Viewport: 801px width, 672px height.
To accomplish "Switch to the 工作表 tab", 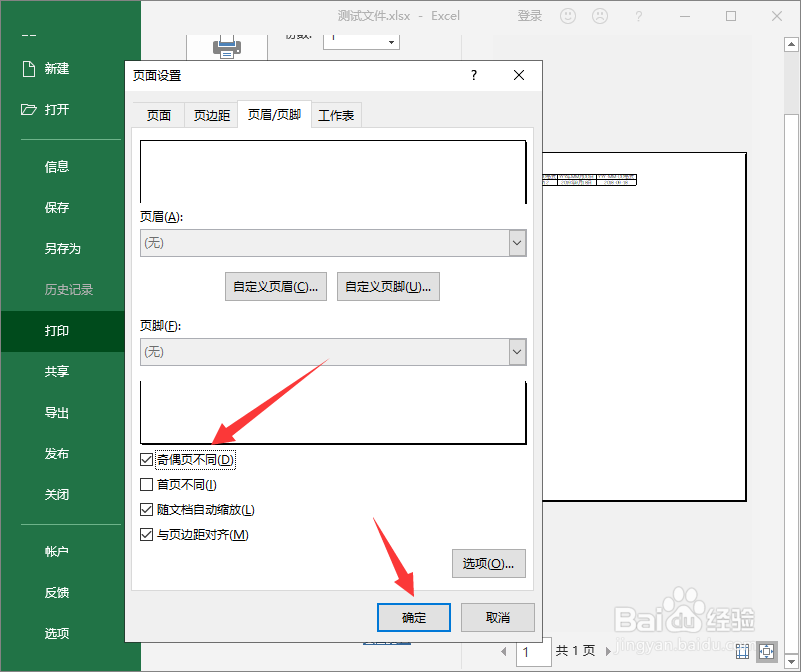I will pos(336,114).
